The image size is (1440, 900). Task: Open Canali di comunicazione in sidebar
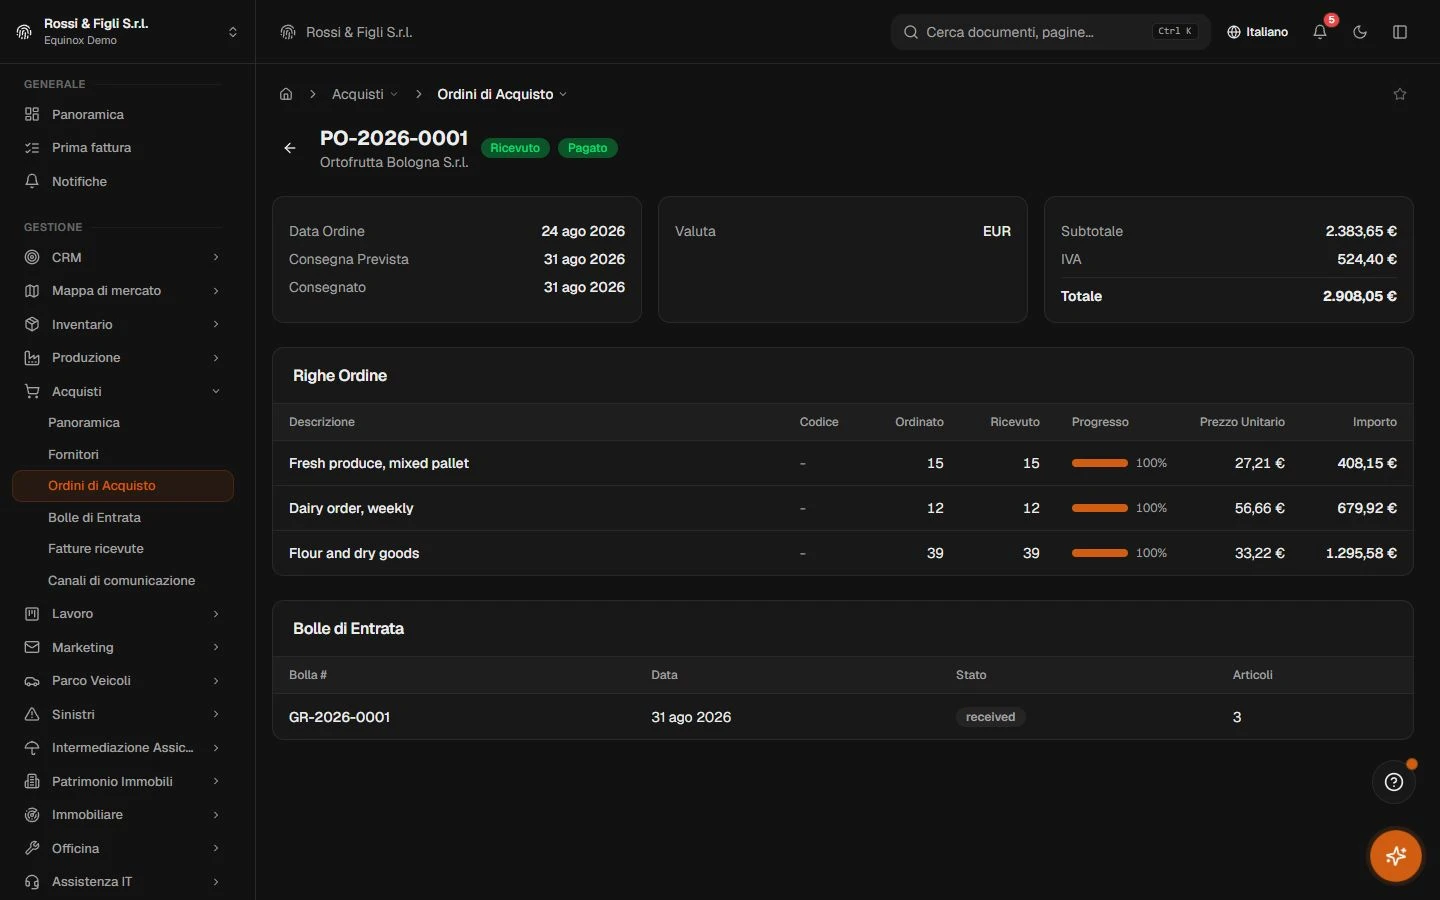123,580
